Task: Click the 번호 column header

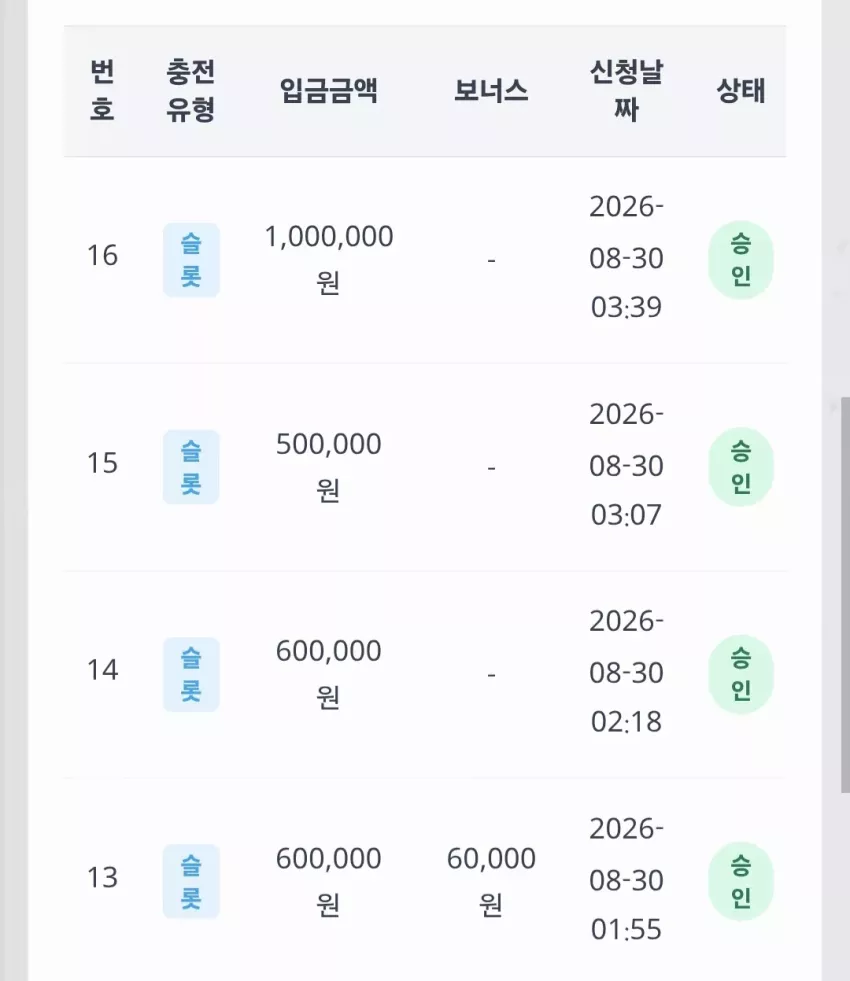Action: [102, 91]
